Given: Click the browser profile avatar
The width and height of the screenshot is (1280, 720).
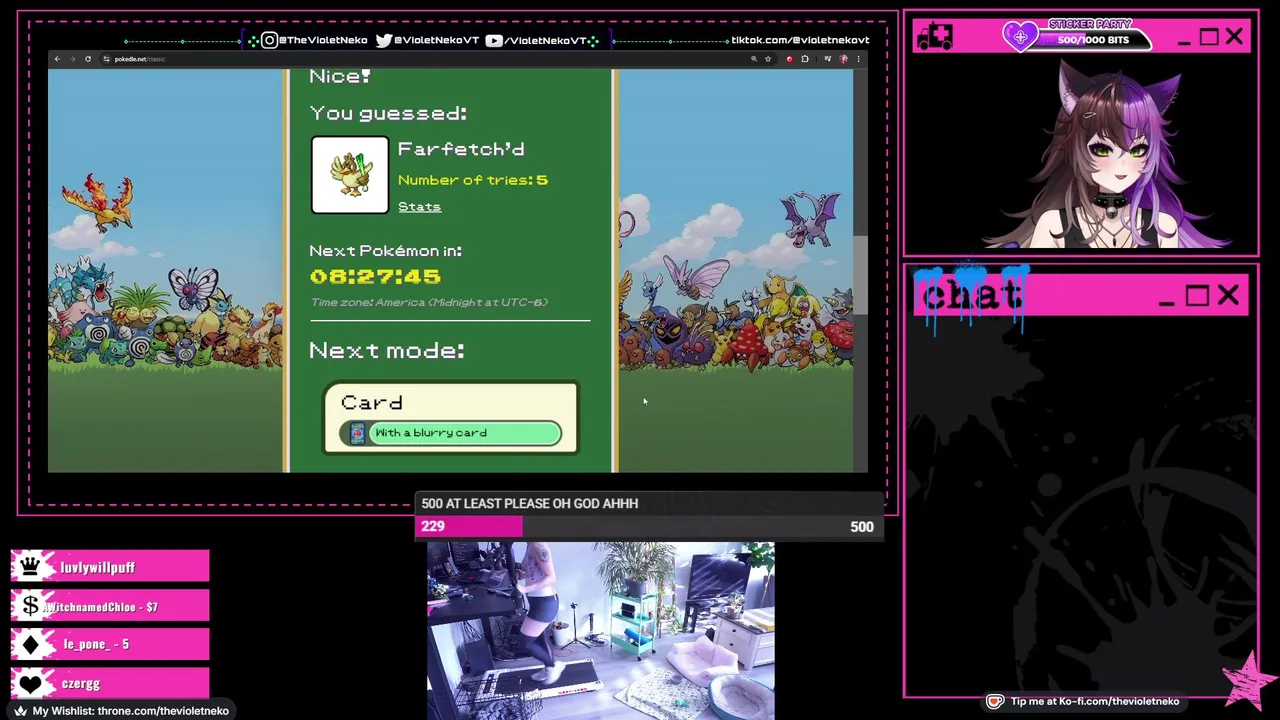Looking at the screenshot, I should pos(843,59).
